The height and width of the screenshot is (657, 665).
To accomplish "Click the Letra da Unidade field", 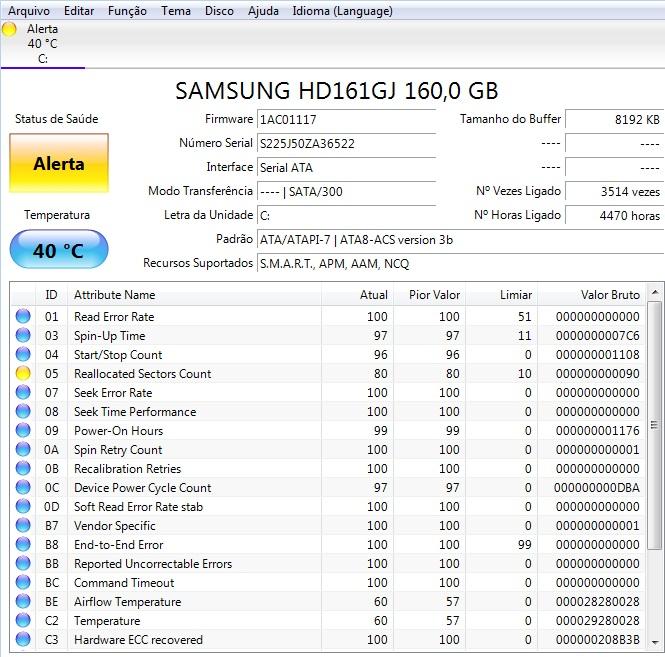I will coord(346,216).
